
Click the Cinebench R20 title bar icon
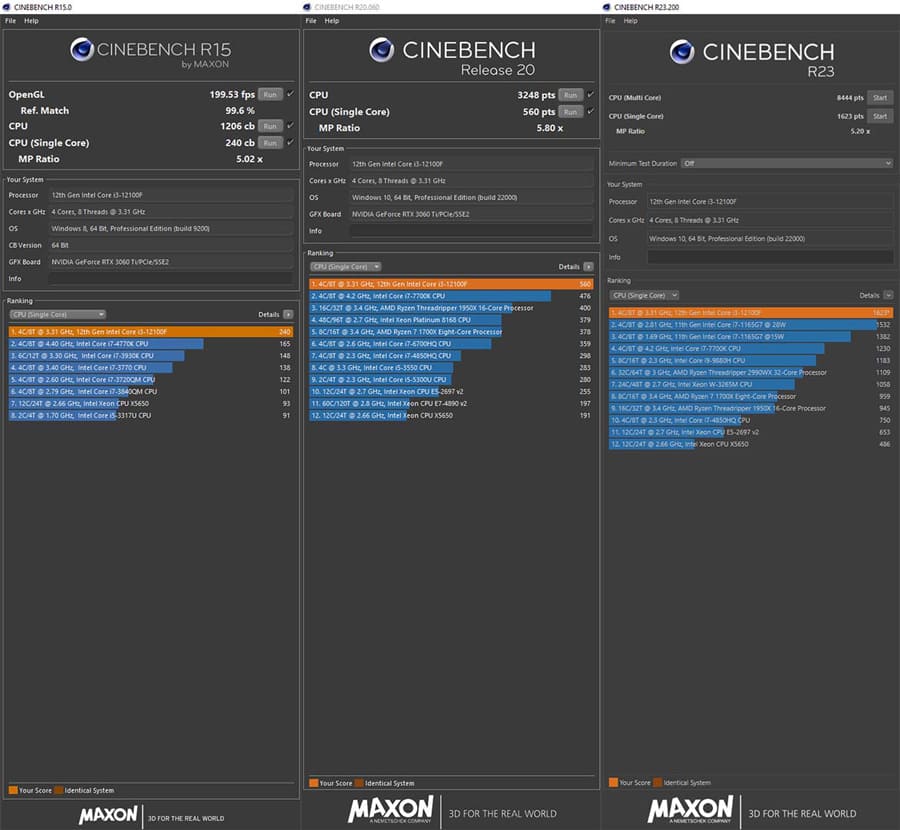(307, 7)
